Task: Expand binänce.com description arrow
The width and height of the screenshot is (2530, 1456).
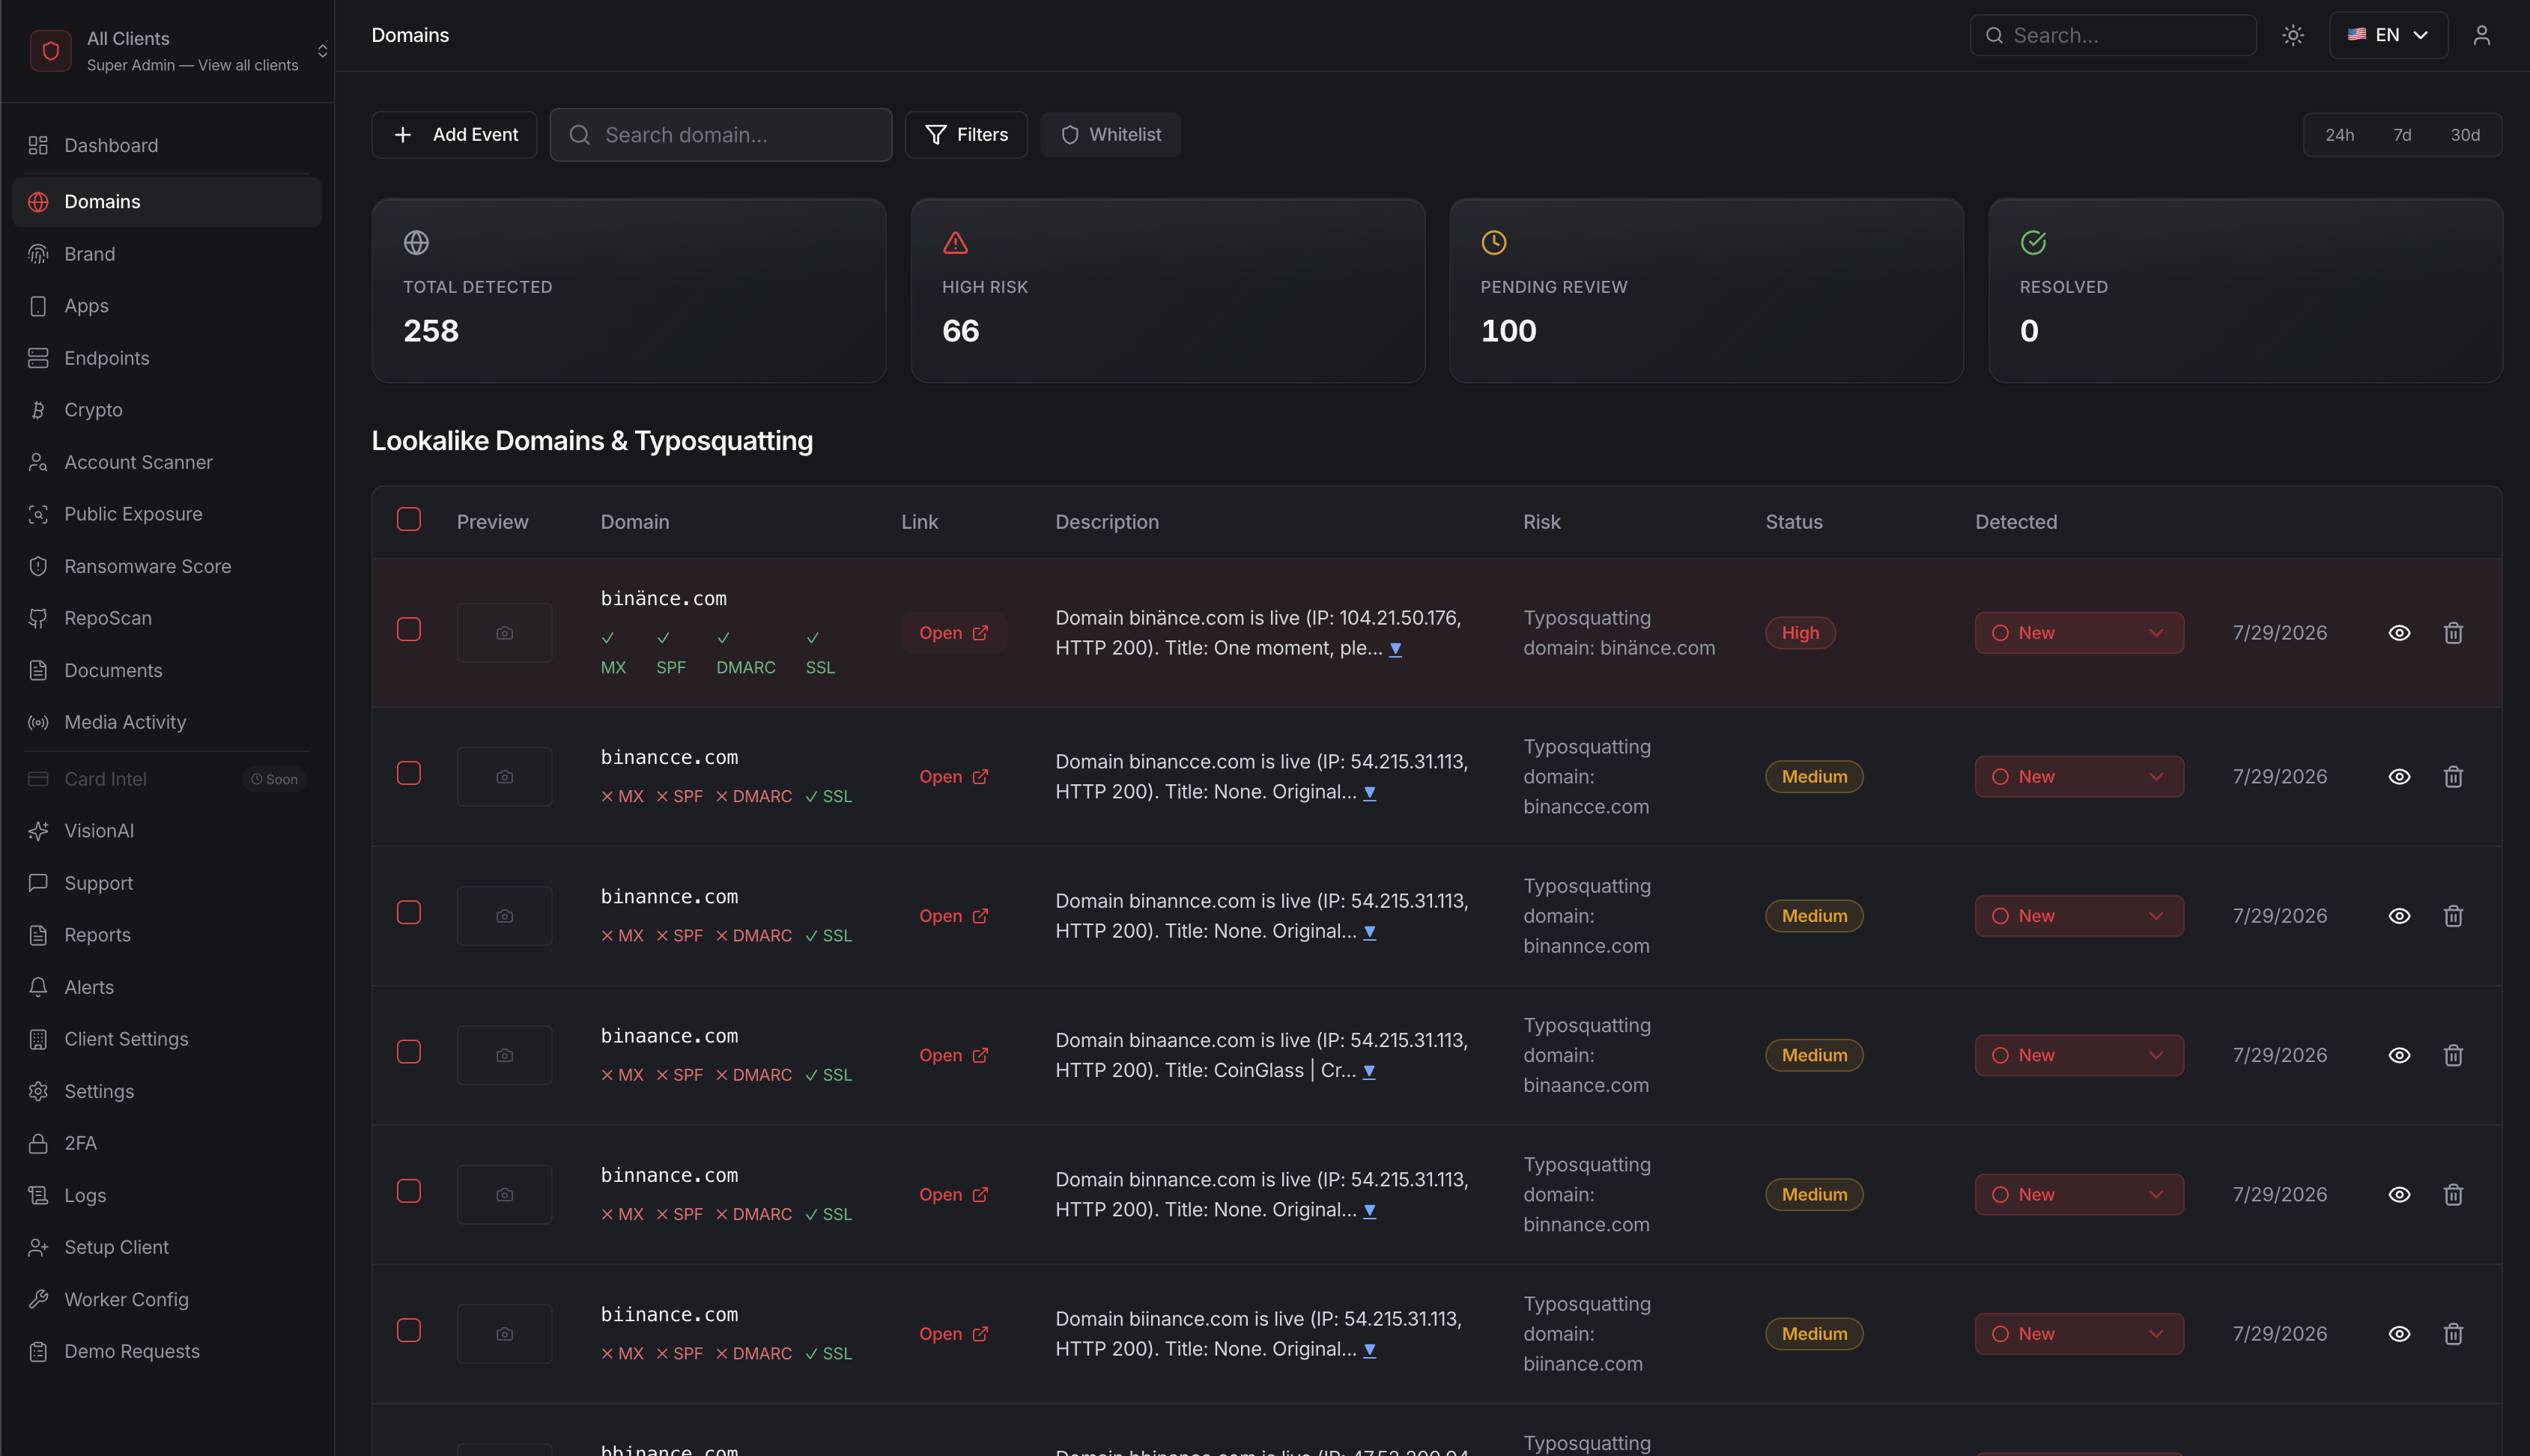Action: [1395, 649]
